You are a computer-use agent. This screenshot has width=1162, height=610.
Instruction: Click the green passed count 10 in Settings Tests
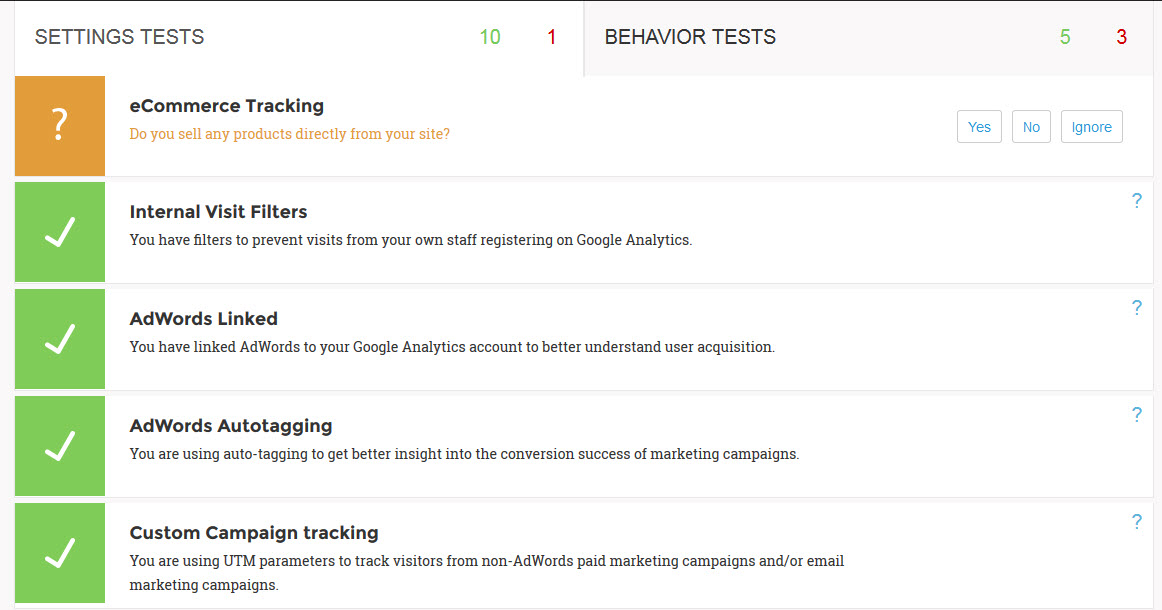click(x=490, y=37)
